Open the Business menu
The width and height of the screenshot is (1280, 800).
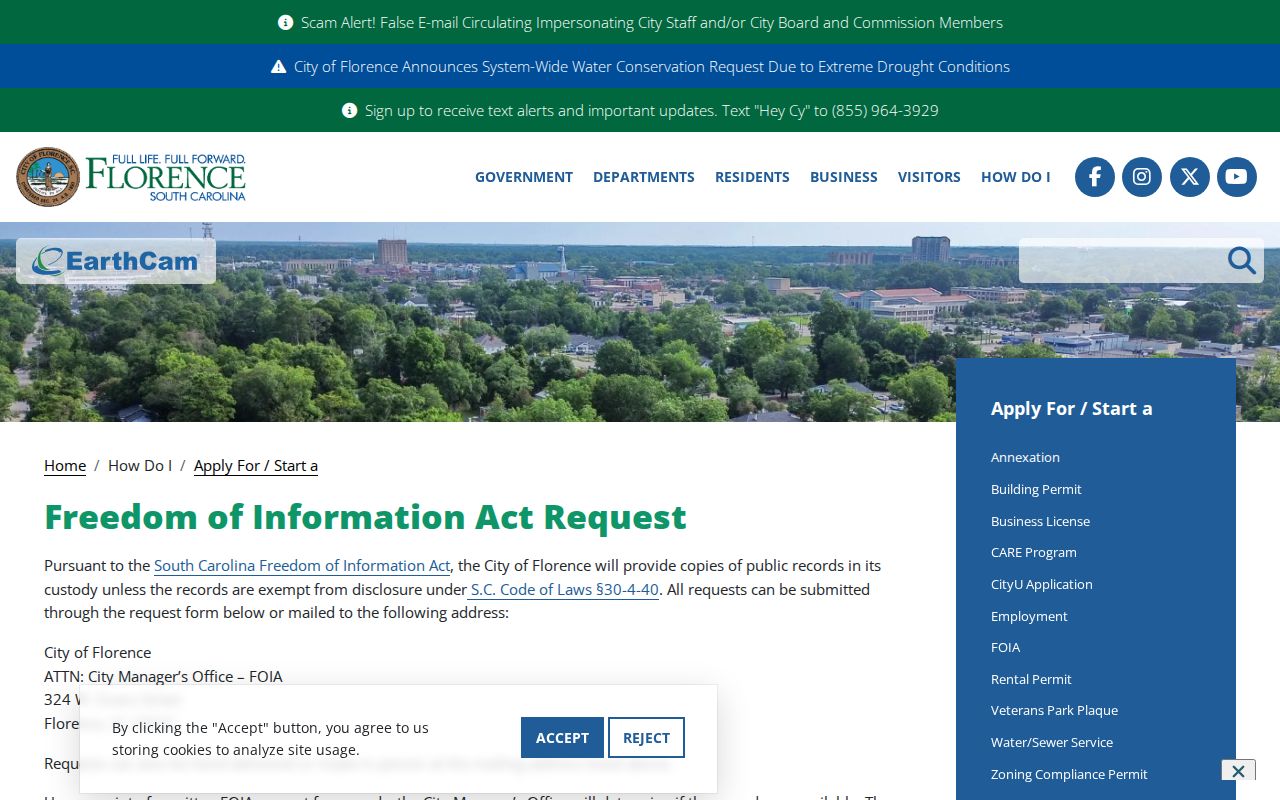click(844, 177)
